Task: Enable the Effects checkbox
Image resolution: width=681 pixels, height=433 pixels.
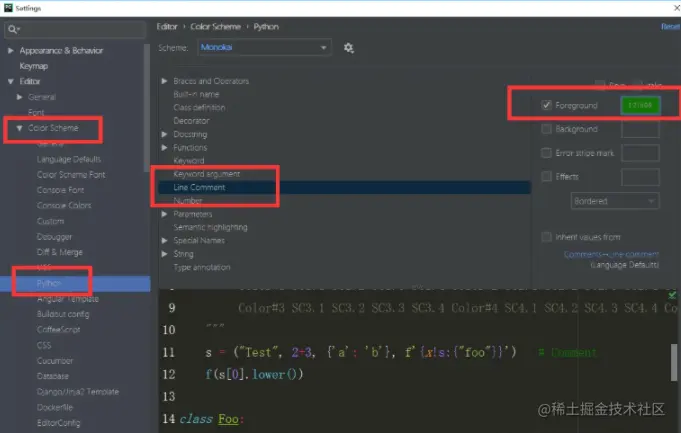Action: click(546, 176)
